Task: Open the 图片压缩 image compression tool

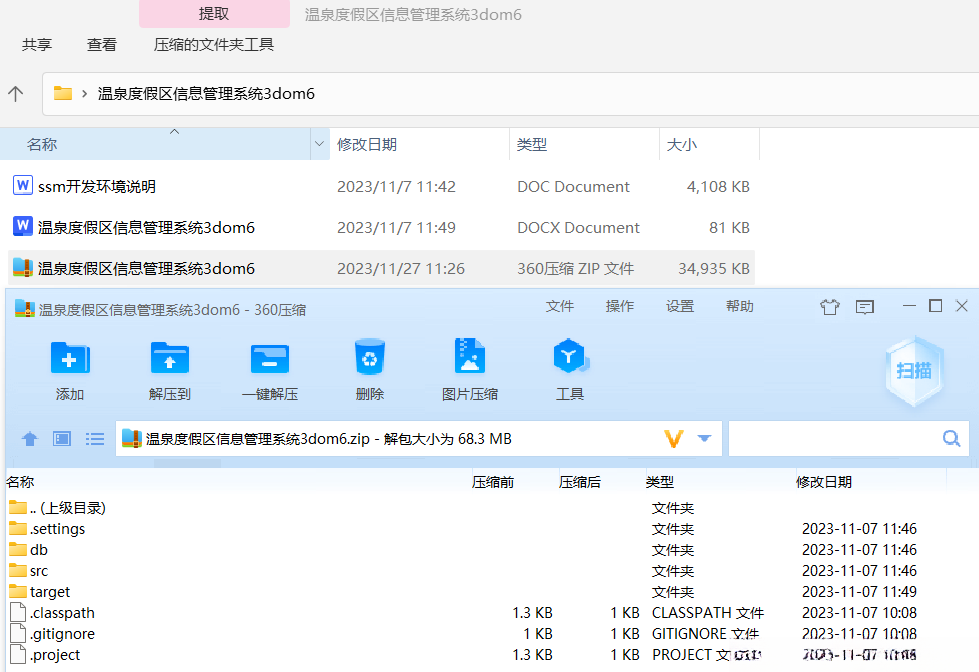Action: click(470, 356)
